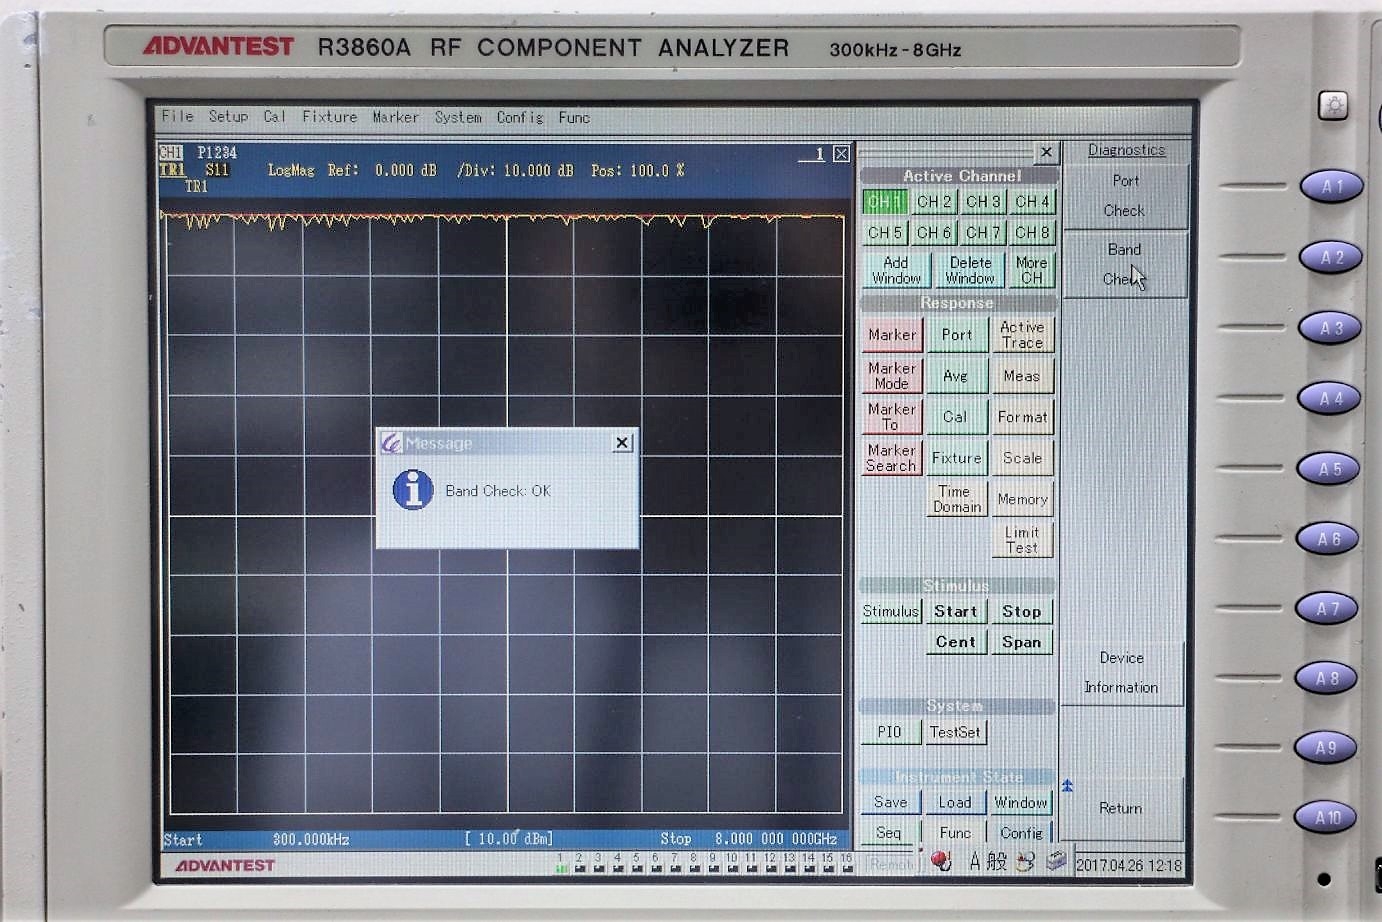The image size is (1382, 922).
Task: Click the Stimulus button beside Start
Action: click(890, 611)
